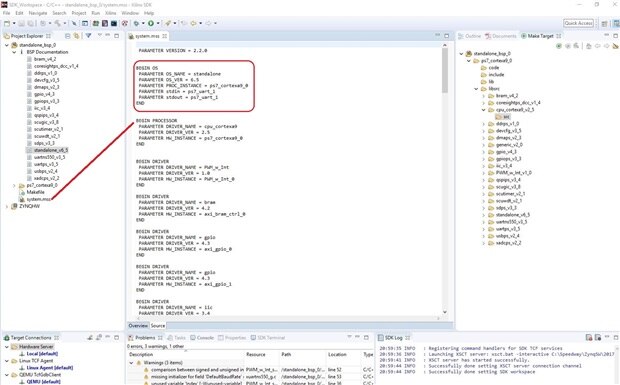The width and height of the screenshot is (620, 385).
Task: Click the Save All toolbar icon
Action: click(x=30, y=23)
